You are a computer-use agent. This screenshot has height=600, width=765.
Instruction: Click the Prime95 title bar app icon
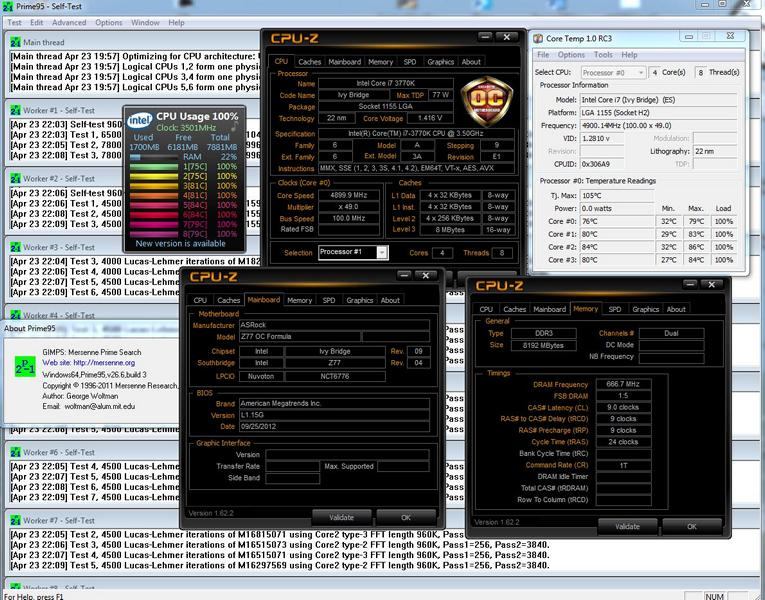coord(8,6)
